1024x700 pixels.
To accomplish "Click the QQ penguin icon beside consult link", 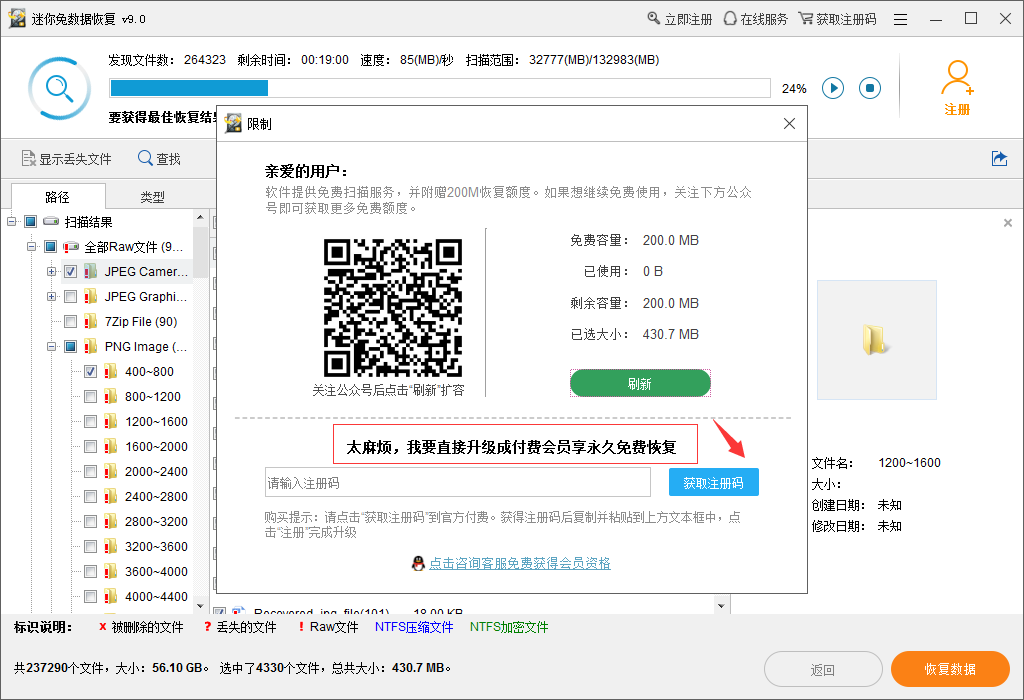I will pos(418,563).
